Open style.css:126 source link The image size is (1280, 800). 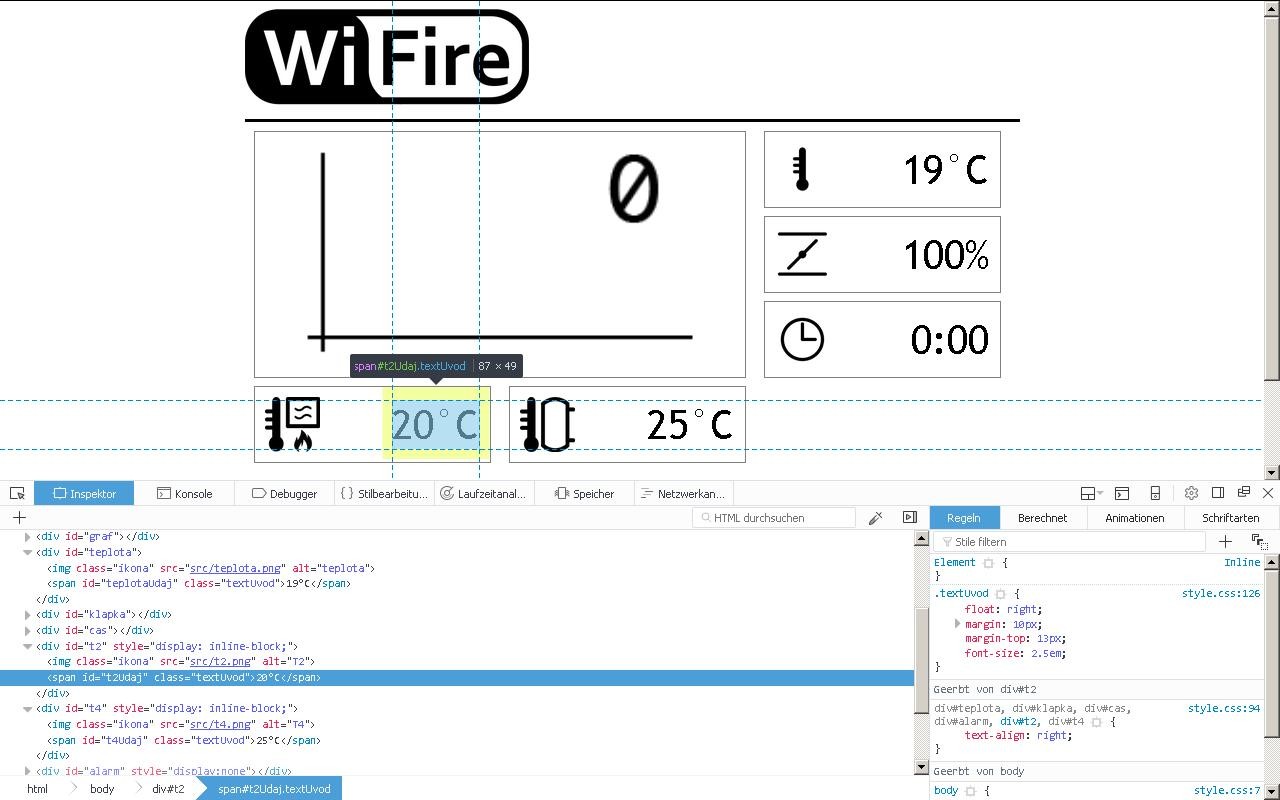point(1220,594)
